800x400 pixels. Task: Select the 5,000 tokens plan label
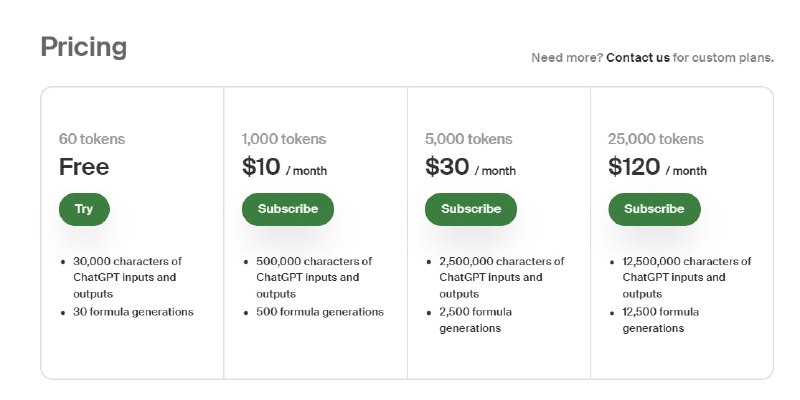point(467,139)
